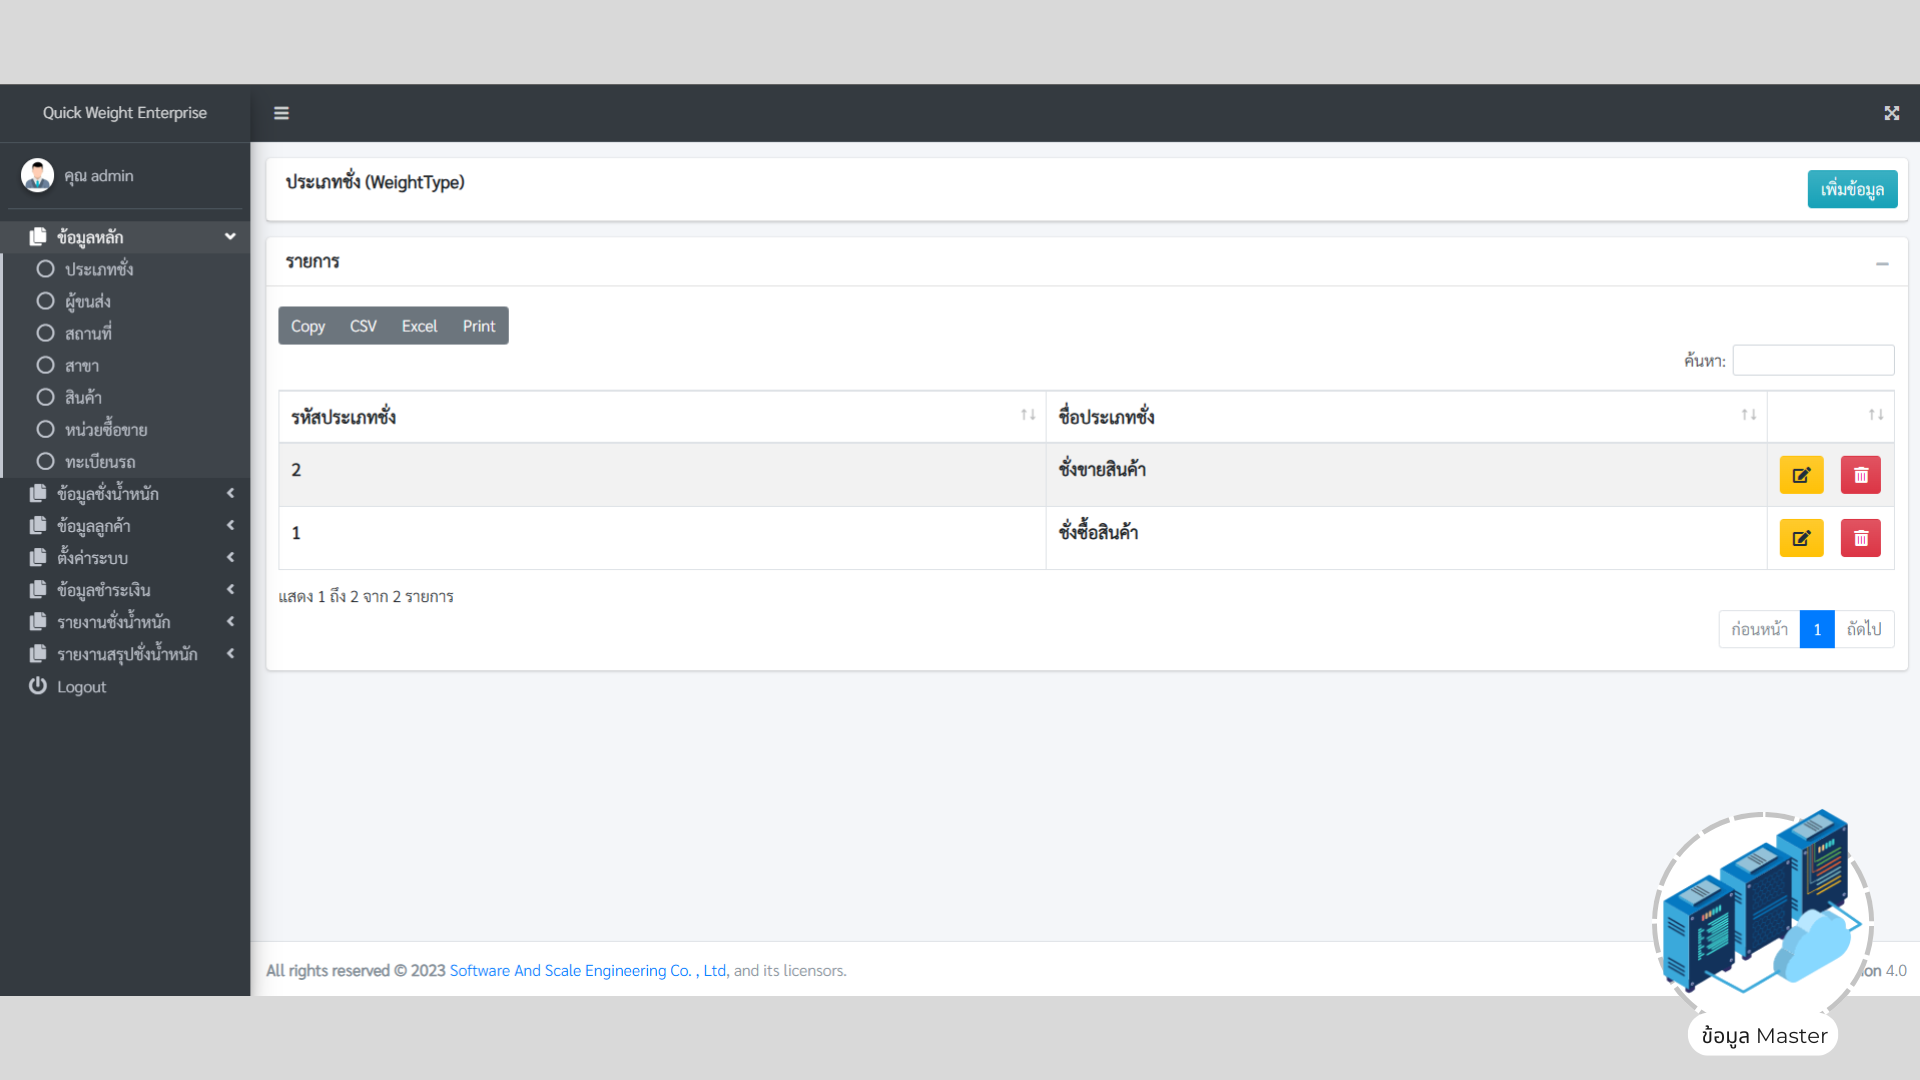Open the ข้อมูลชั่งน้ำหนัก menu
Viewport: 1920px width, 1080px height.
click(125, 493)
